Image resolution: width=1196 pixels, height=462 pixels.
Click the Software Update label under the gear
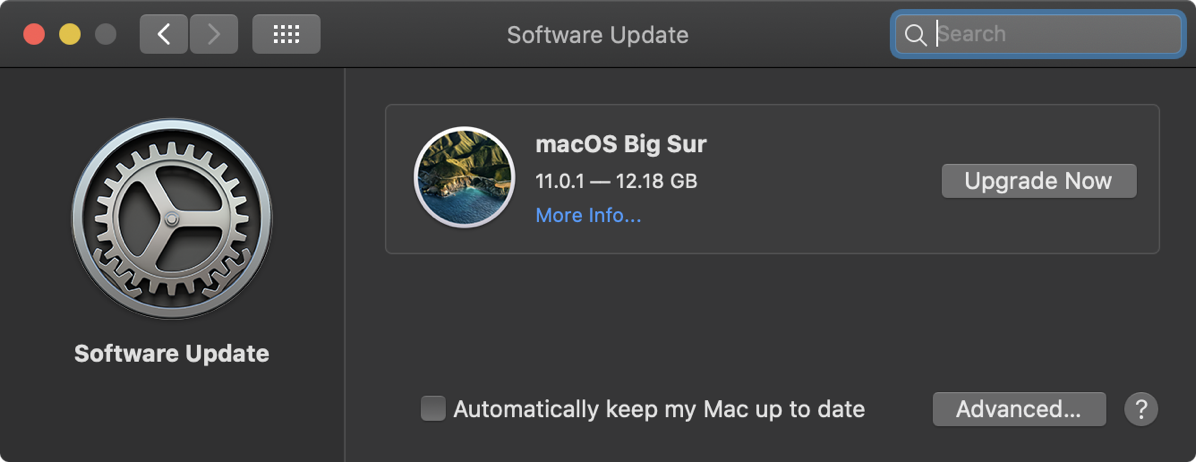[x=172, y=354]
